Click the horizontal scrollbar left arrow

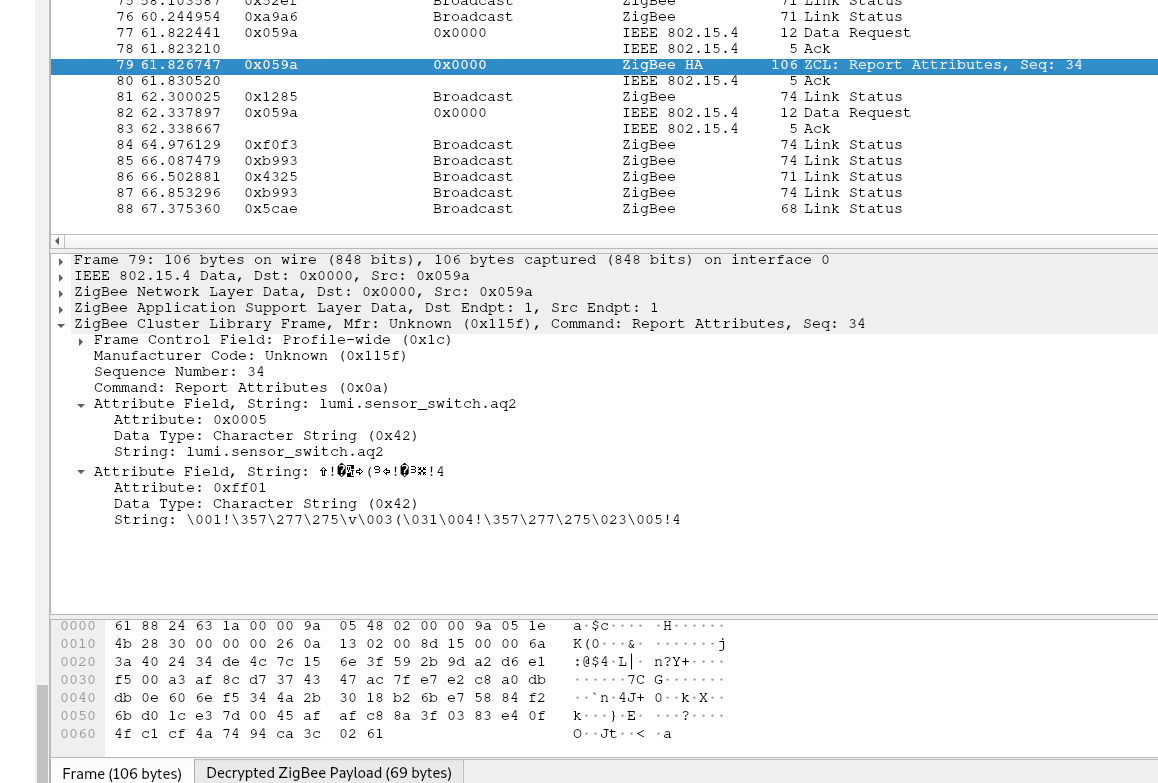click(58, 241)
